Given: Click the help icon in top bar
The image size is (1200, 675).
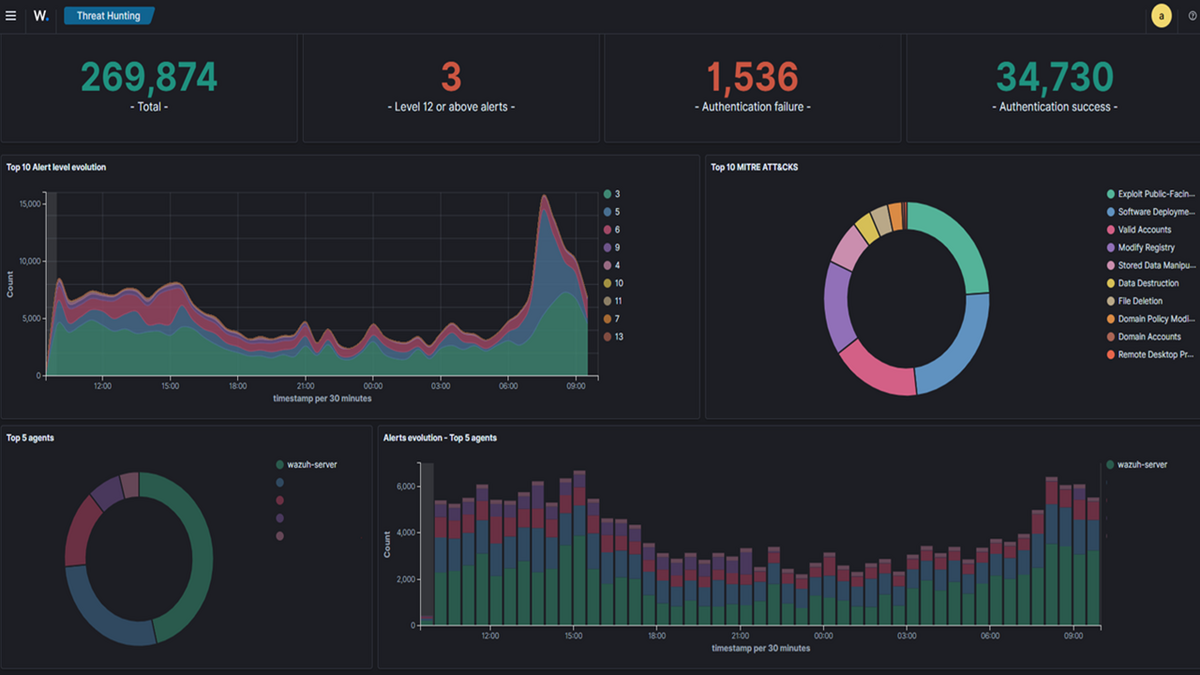Looking at the screenshot, I should click(1192, 16).
